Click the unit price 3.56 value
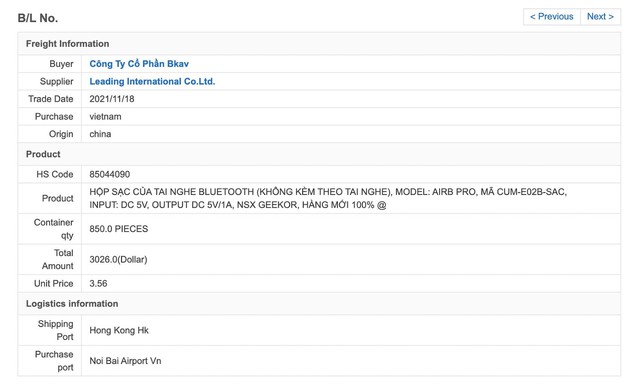Screen dimensions: 640x388 98,284
